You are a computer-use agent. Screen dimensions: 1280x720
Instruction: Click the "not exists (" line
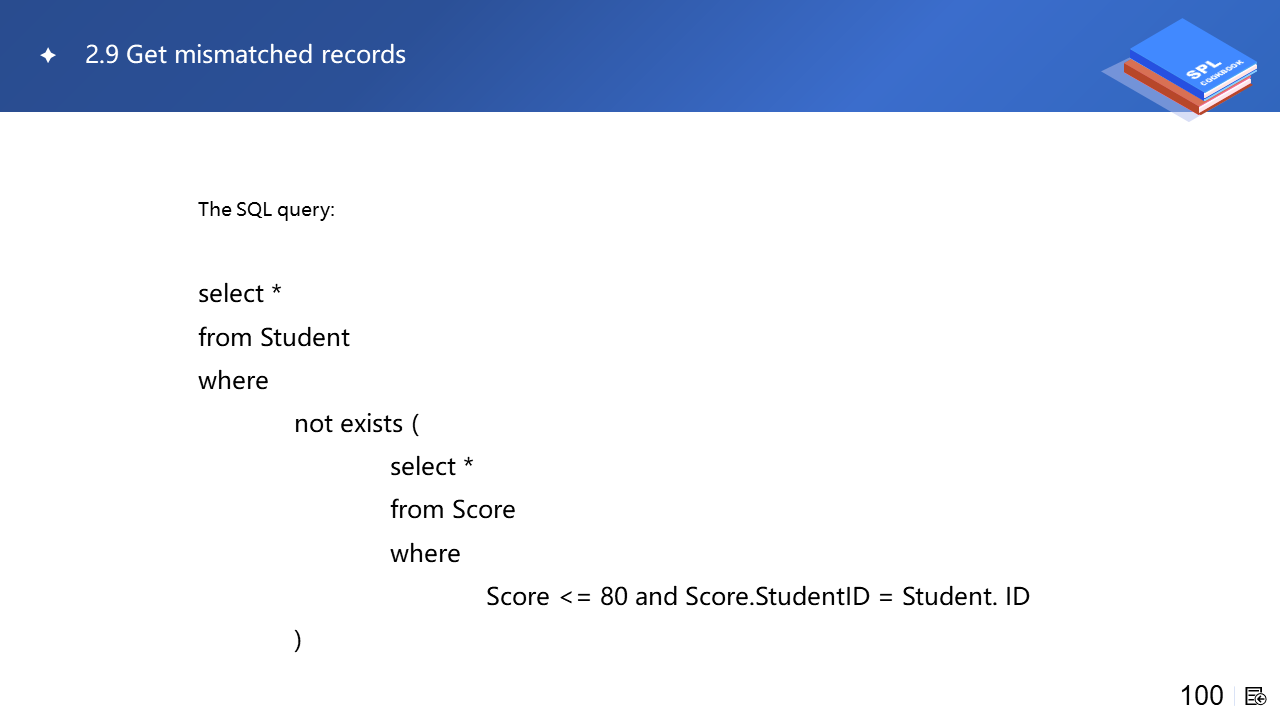pos(356,424)
